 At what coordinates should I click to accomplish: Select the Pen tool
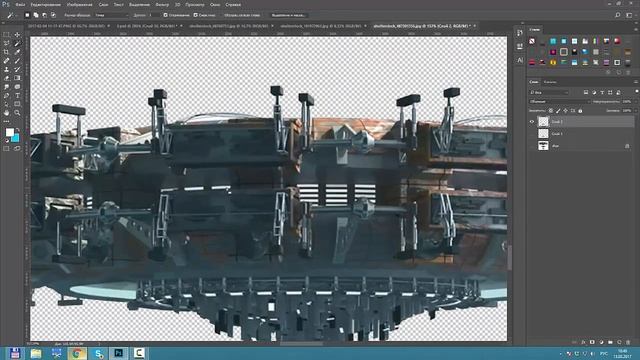coord(6,95)
